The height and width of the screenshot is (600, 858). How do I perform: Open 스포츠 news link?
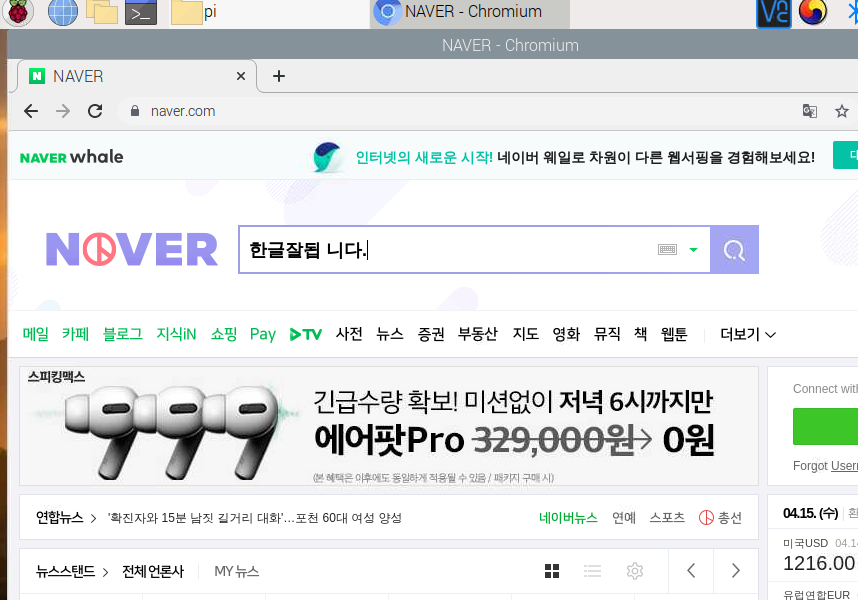point(667,517)
